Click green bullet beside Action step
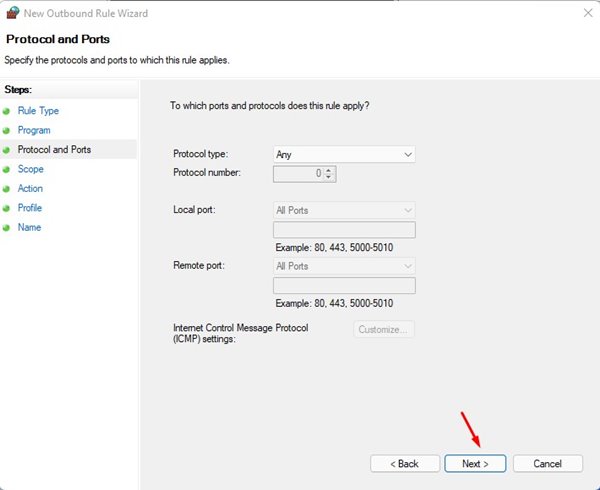600x490 pixels. click(7, 189)
